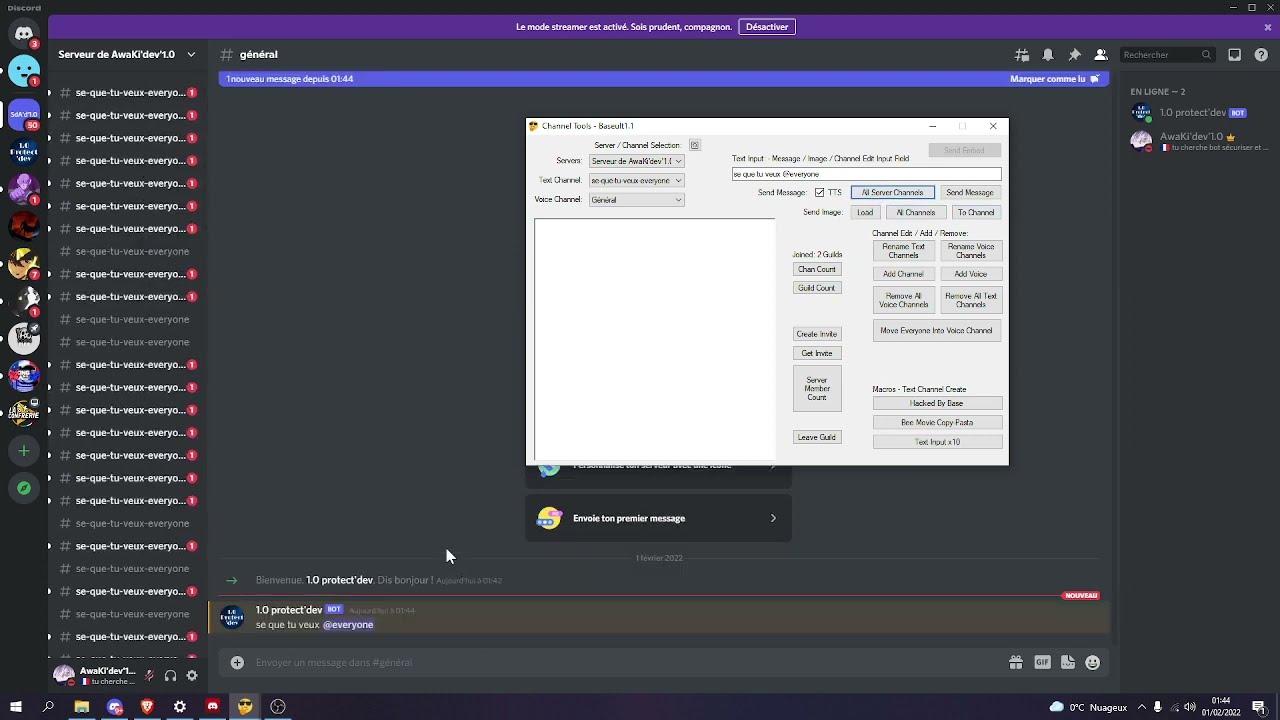The image size is (1280, 720).
Task: Click refresh icon beside Server / Channel Selection
Action: [694, 145]
